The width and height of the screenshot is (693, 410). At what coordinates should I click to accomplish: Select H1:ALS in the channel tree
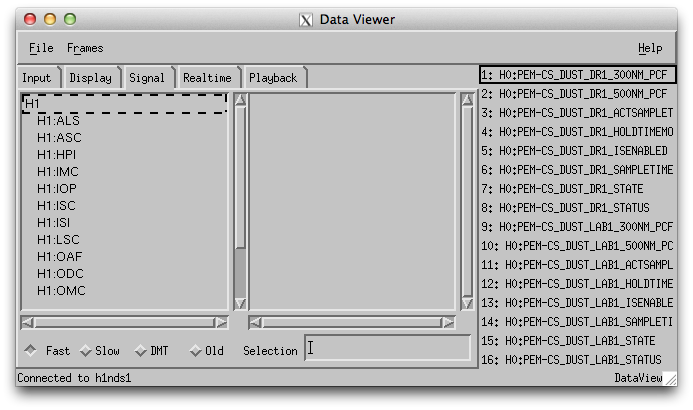click(x=59, y=120)
